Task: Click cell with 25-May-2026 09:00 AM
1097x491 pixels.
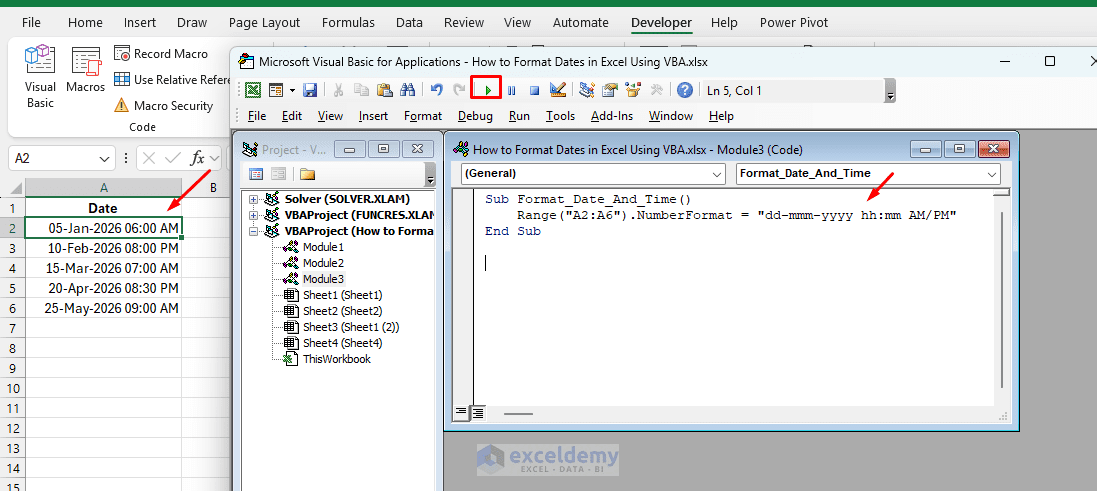Action: click(104, 308)
